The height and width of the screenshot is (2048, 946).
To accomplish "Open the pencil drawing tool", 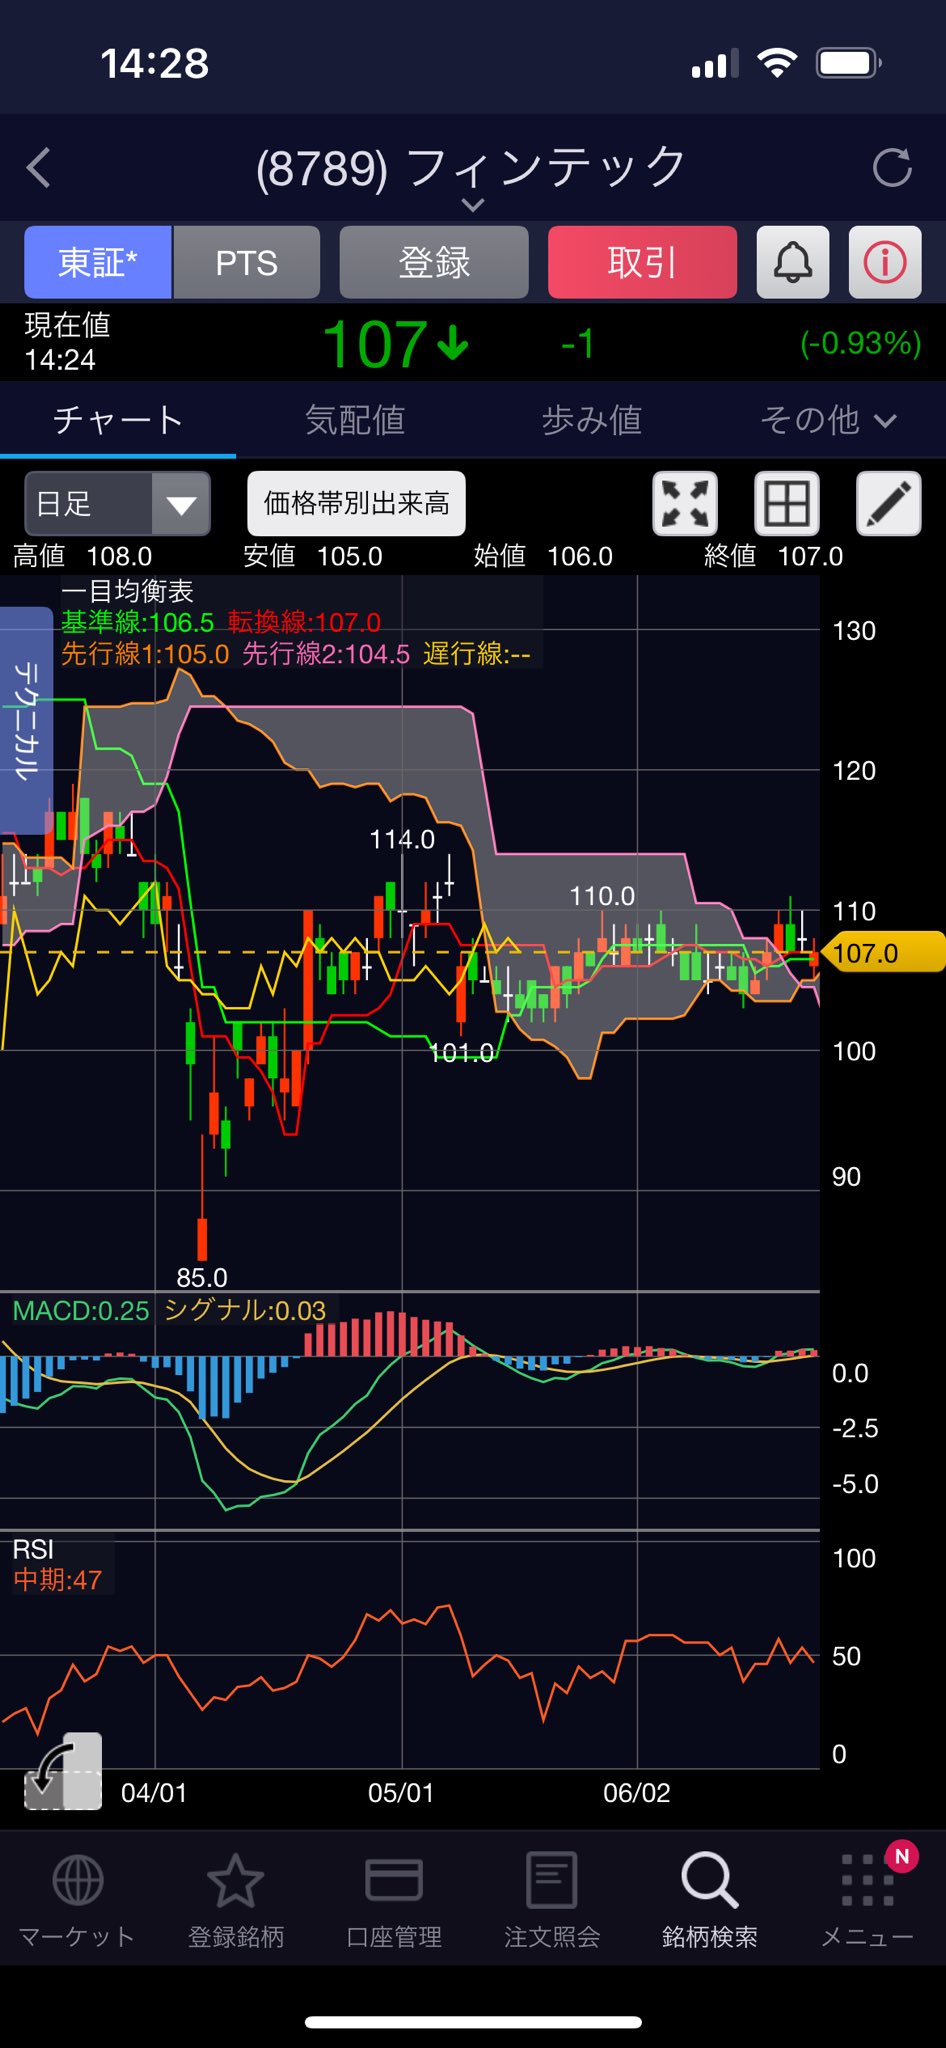I will pos(888,503).
